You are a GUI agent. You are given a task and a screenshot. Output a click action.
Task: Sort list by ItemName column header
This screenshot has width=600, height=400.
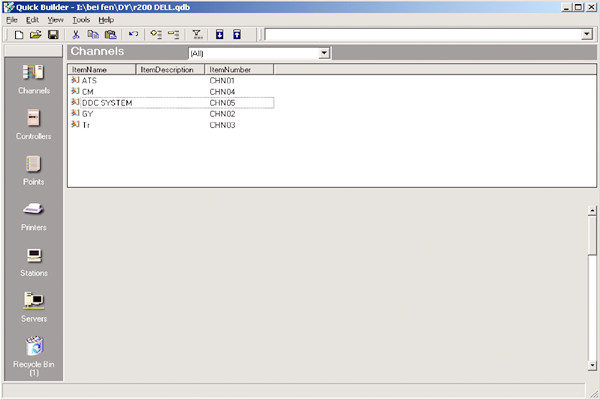pyautogui.click(x=101, y=70)
